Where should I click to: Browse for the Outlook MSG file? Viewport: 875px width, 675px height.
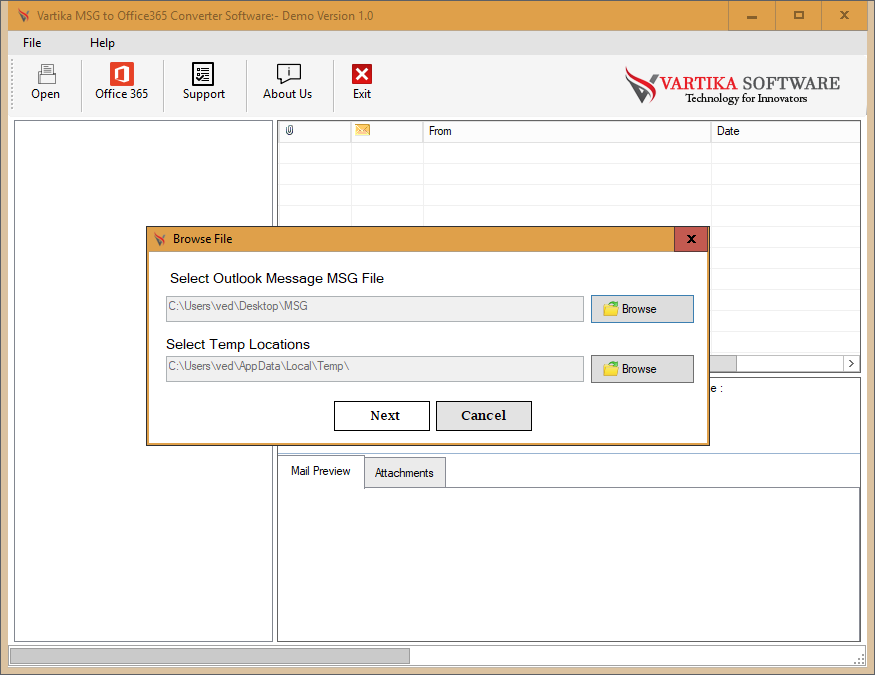tap(642, 309)
